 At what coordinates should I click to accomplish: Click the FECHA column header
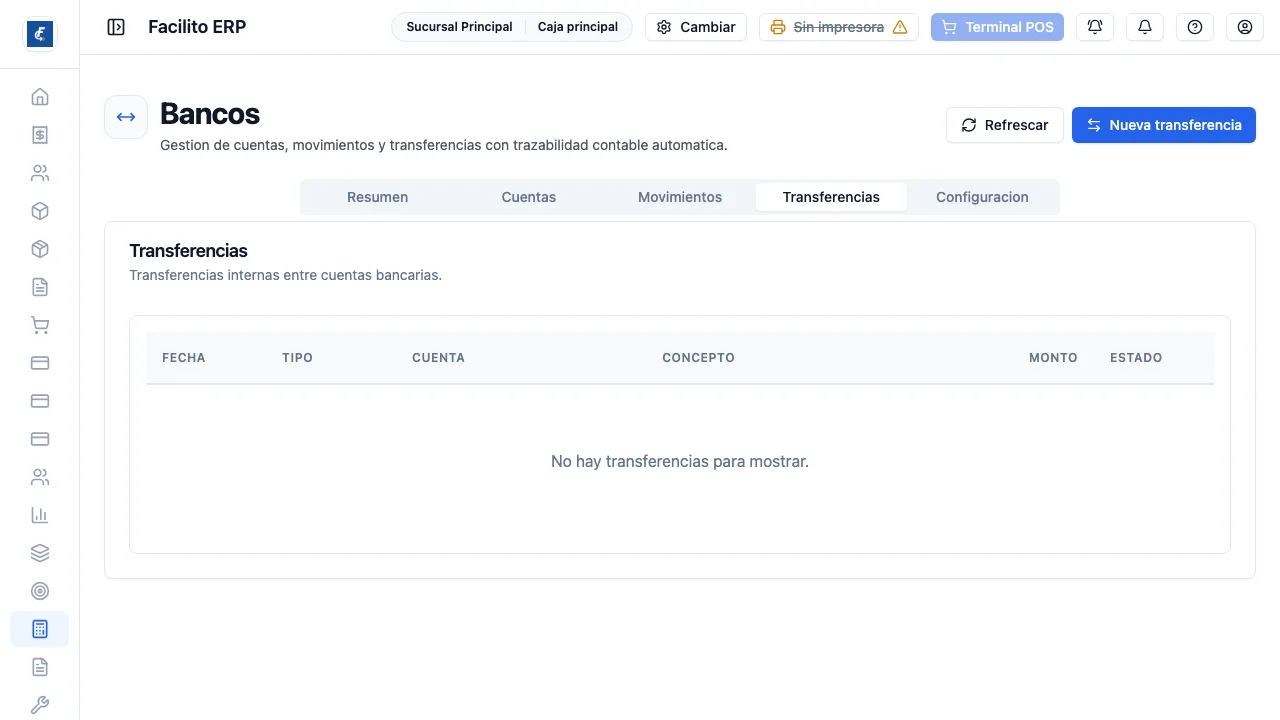click(x=184, y=357)
